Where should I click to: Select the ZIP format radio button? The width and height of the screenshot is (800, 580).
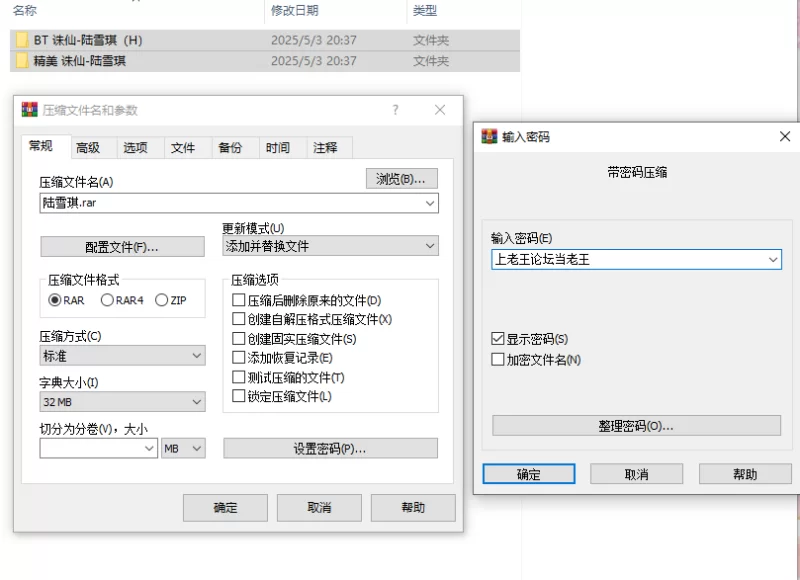click(x=161, y=300)
